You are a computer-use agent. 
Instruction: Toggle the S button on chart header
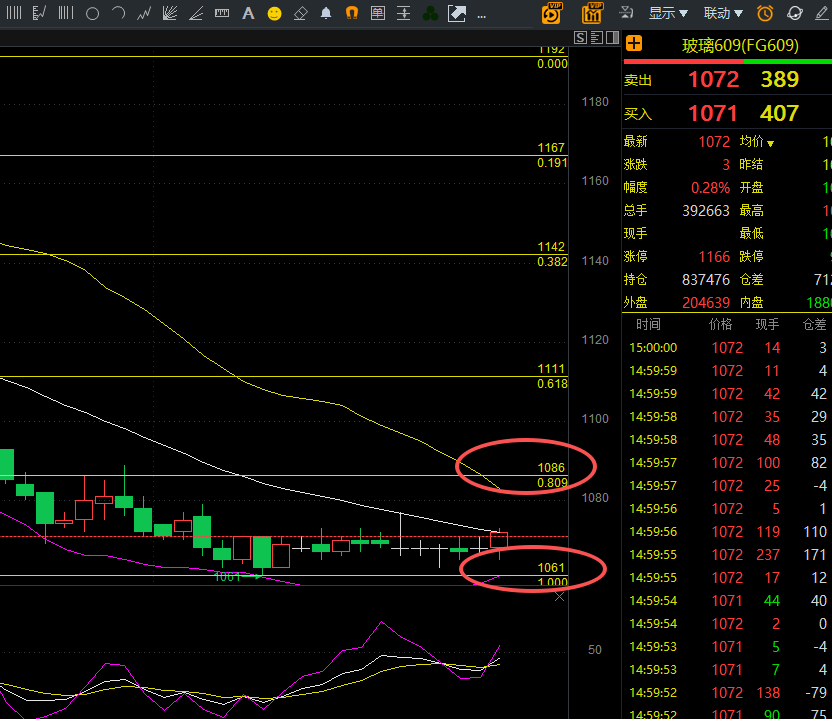tap(580, 38)
